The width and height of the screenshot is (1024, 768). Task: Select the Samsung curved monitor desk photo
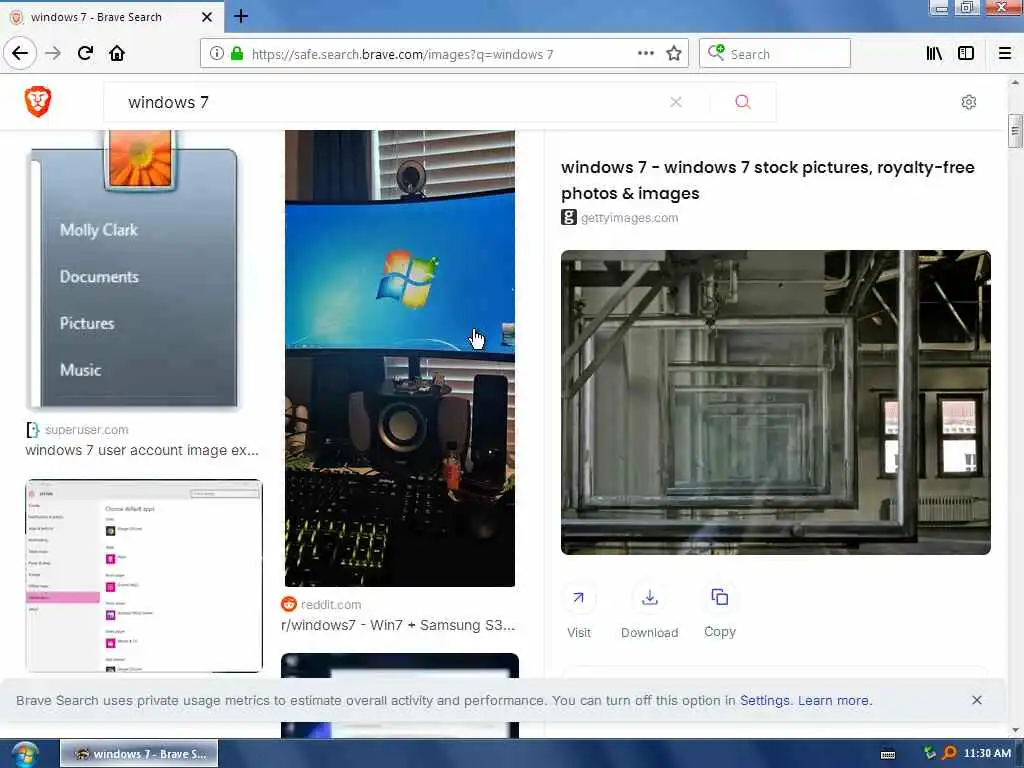click(400, 358)
